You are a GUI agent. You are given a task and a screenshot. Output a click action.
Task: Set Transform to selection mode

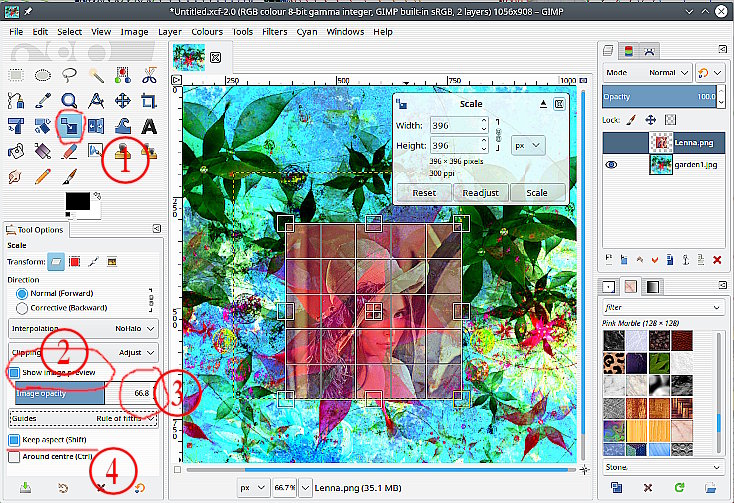pyautogui.click(x=74, y=262)
